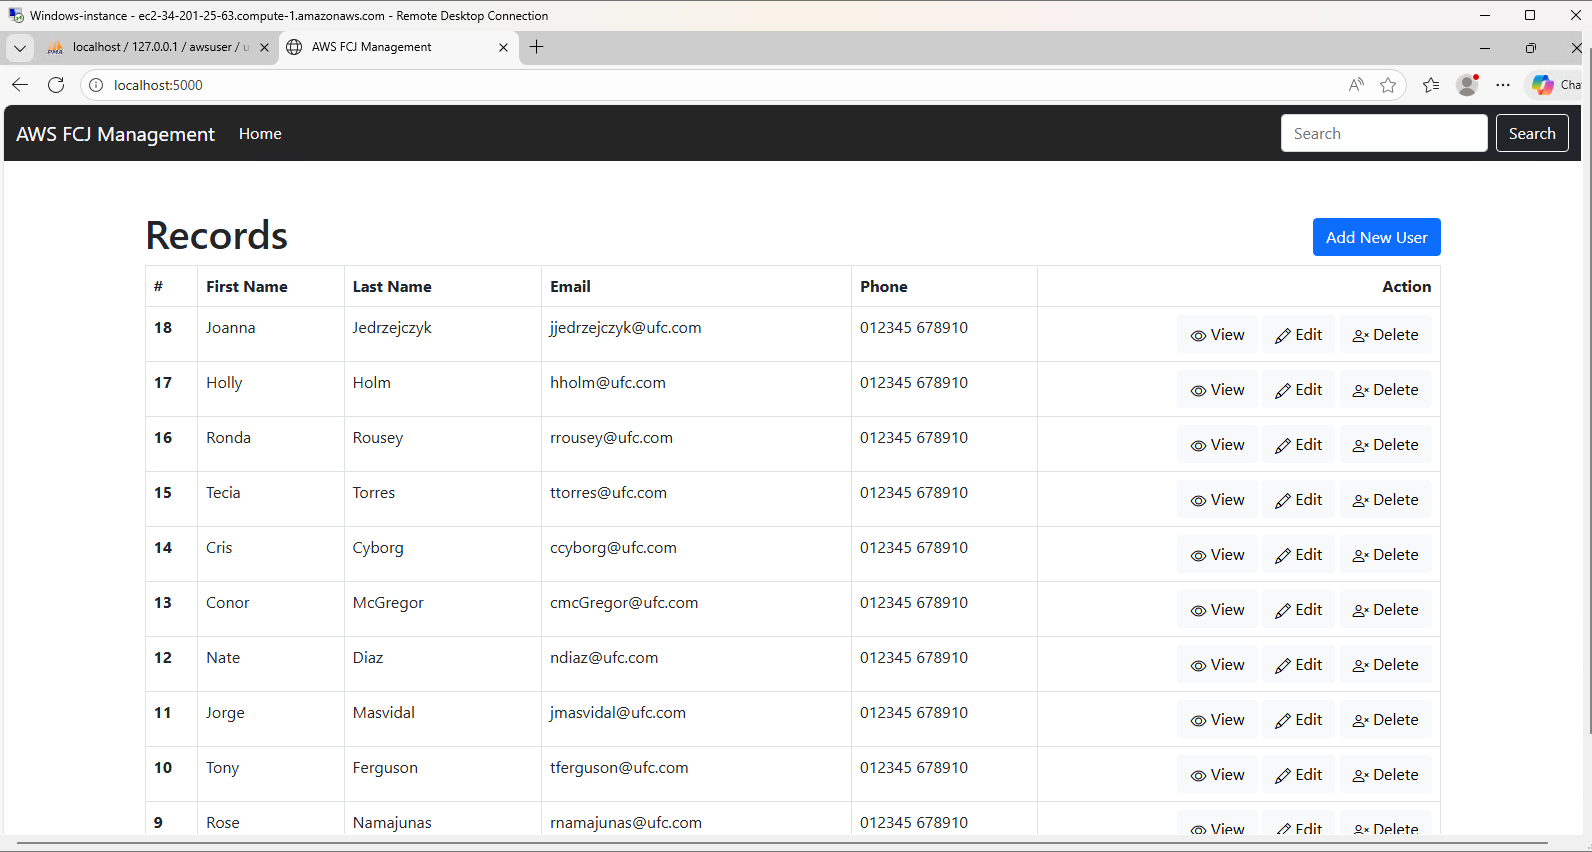The image size is (1592, 852).
Task: Focus the Search input field
Action: pos(1384,133)
